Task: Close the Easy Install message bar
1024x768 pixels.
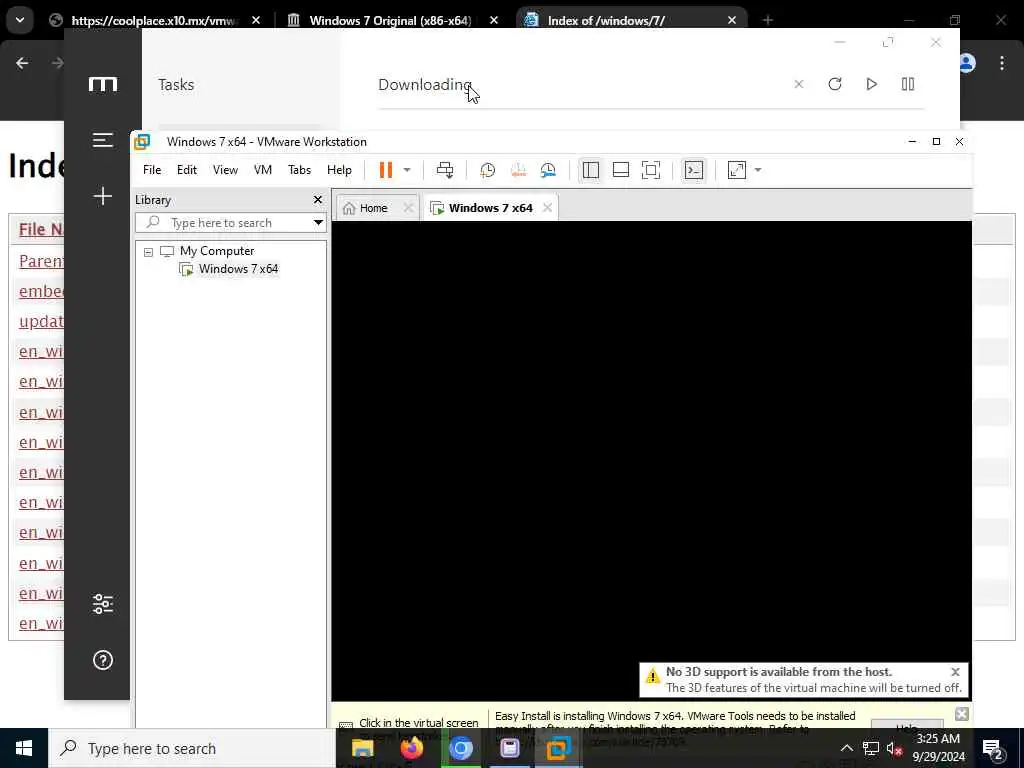Action: coord(961,714)
